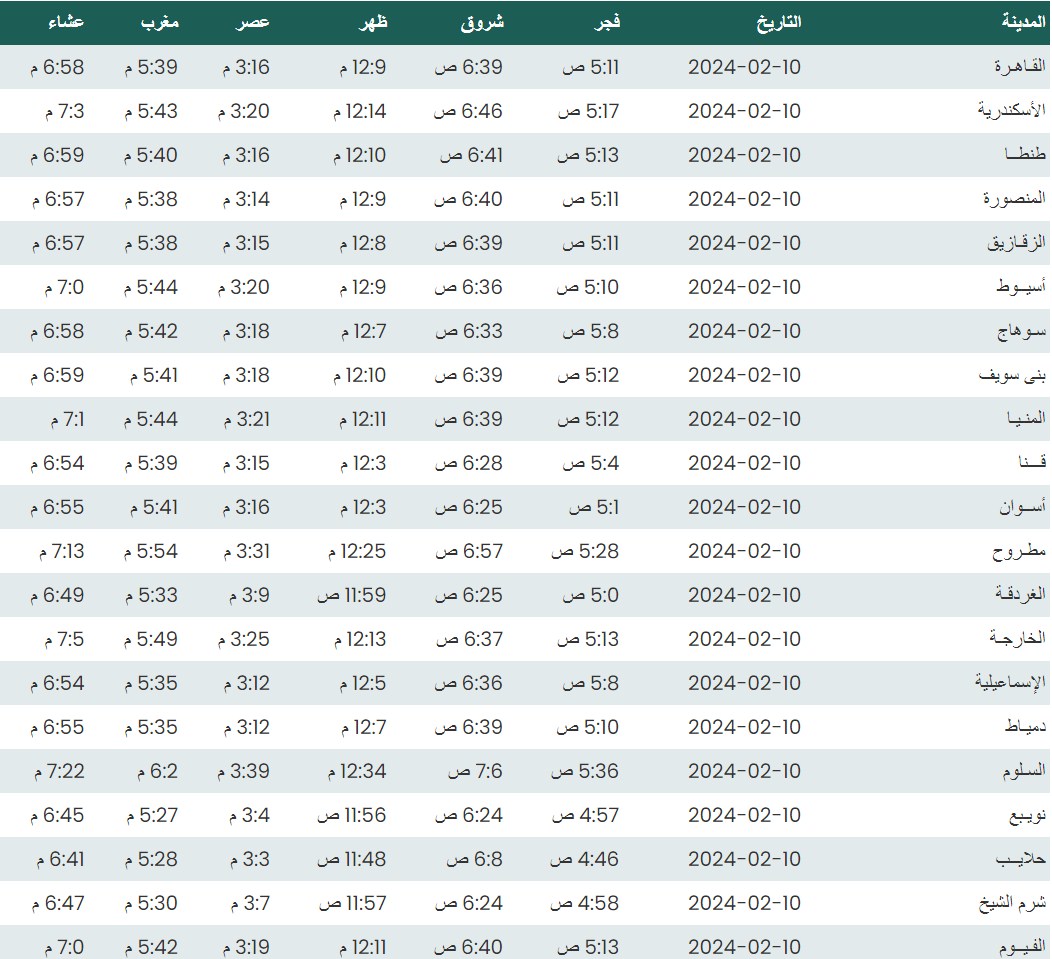Click the 12:34 Dhuhr time cell

click(x=352, y=771)
